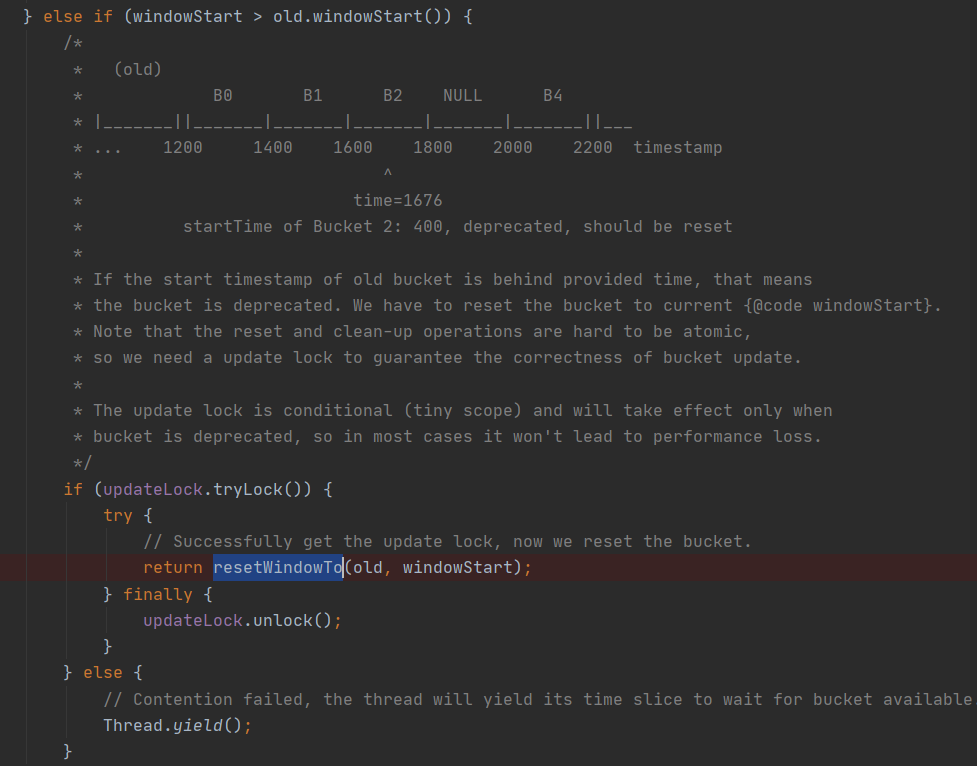
Task: Click the 'Contention failed' comment line
Action: [538, 699]
